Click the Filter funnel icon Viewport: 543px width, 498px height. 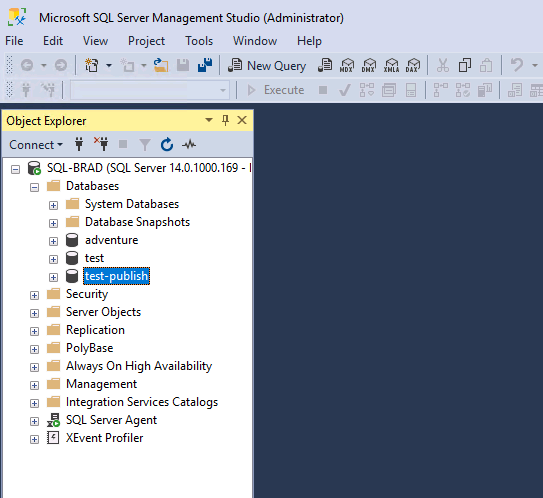pyautogui.click(x=145, y=145)
